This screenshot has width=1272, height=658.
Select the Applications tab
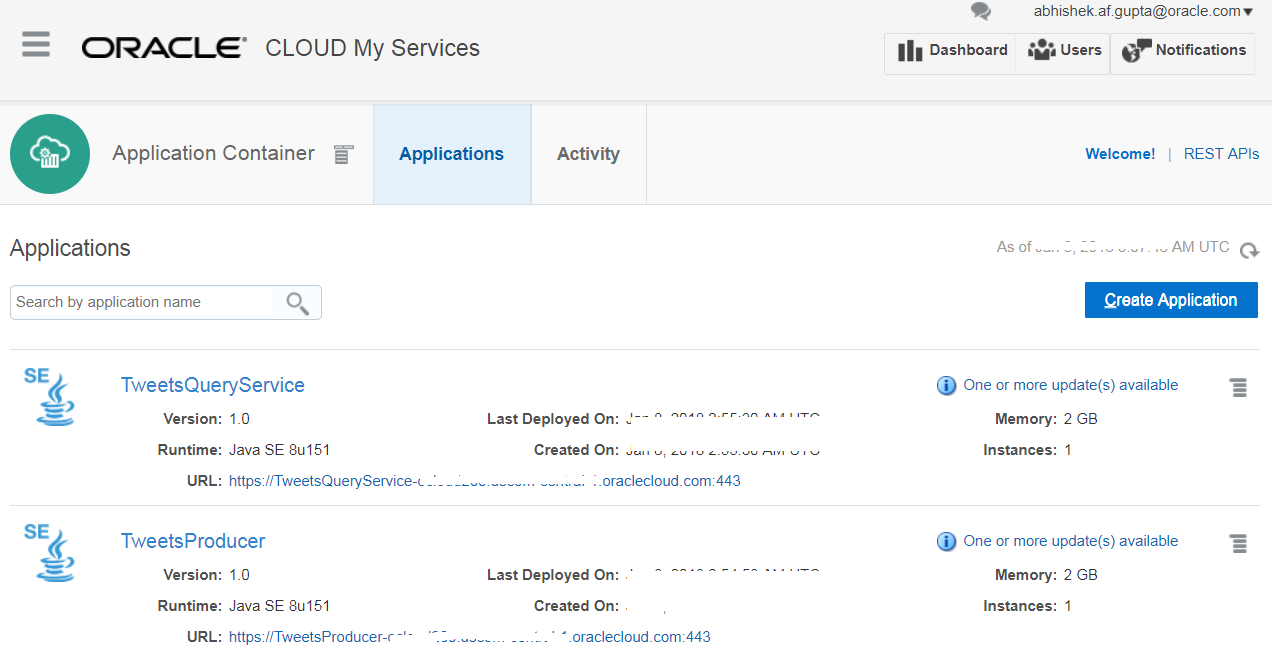click(451, 153)
